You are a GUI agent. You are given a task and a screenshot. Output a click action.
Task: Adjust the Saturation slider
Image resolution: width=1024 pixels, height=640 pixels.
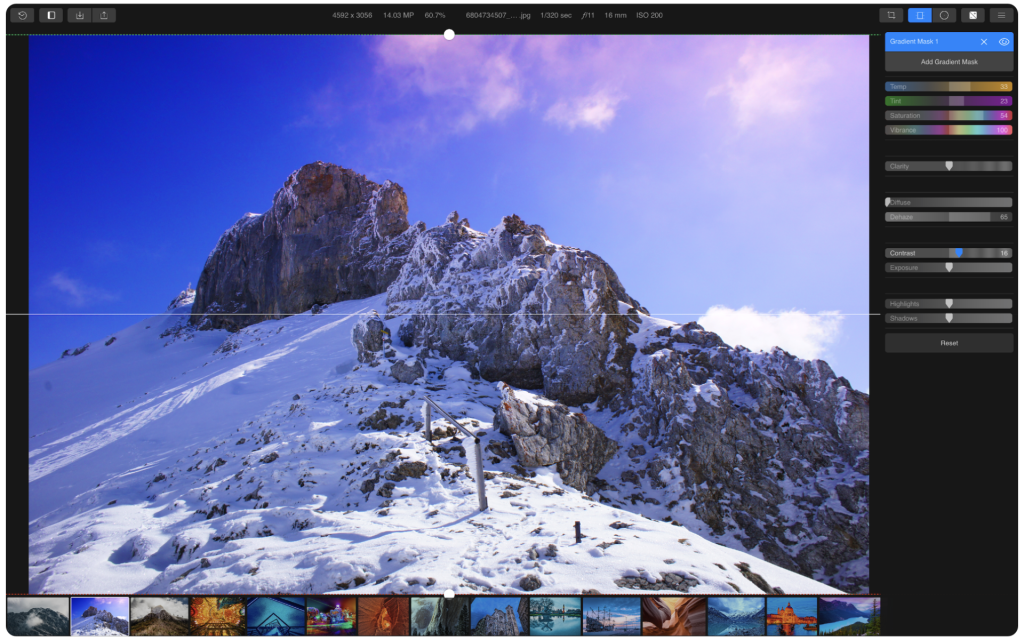tap(949, 116)
